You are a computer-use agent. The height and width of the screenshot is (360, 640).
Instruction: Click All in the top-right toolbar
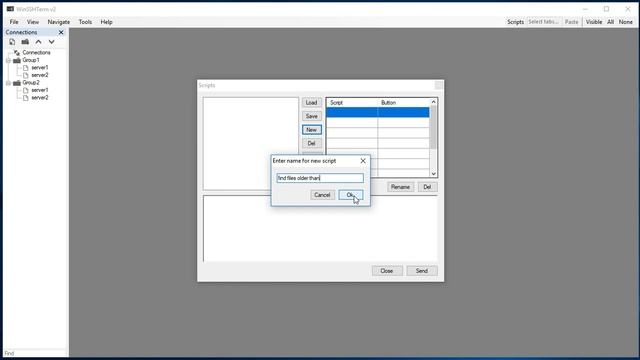[610, 22]
